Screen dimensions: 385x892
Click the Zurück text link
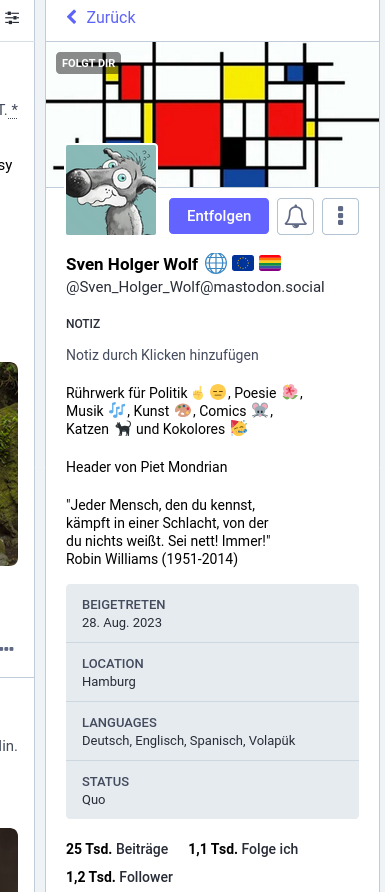pyautogui.click(x=111, y=17)
